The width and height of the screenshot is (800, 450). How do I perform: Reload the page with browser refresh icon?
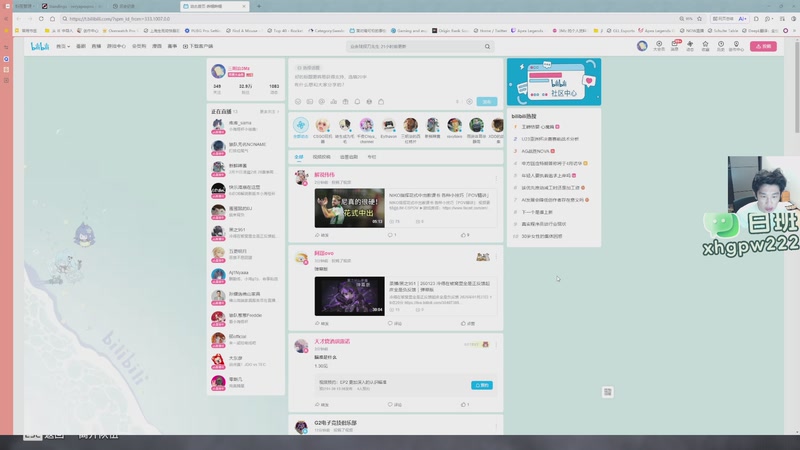[x=41, y=19]
